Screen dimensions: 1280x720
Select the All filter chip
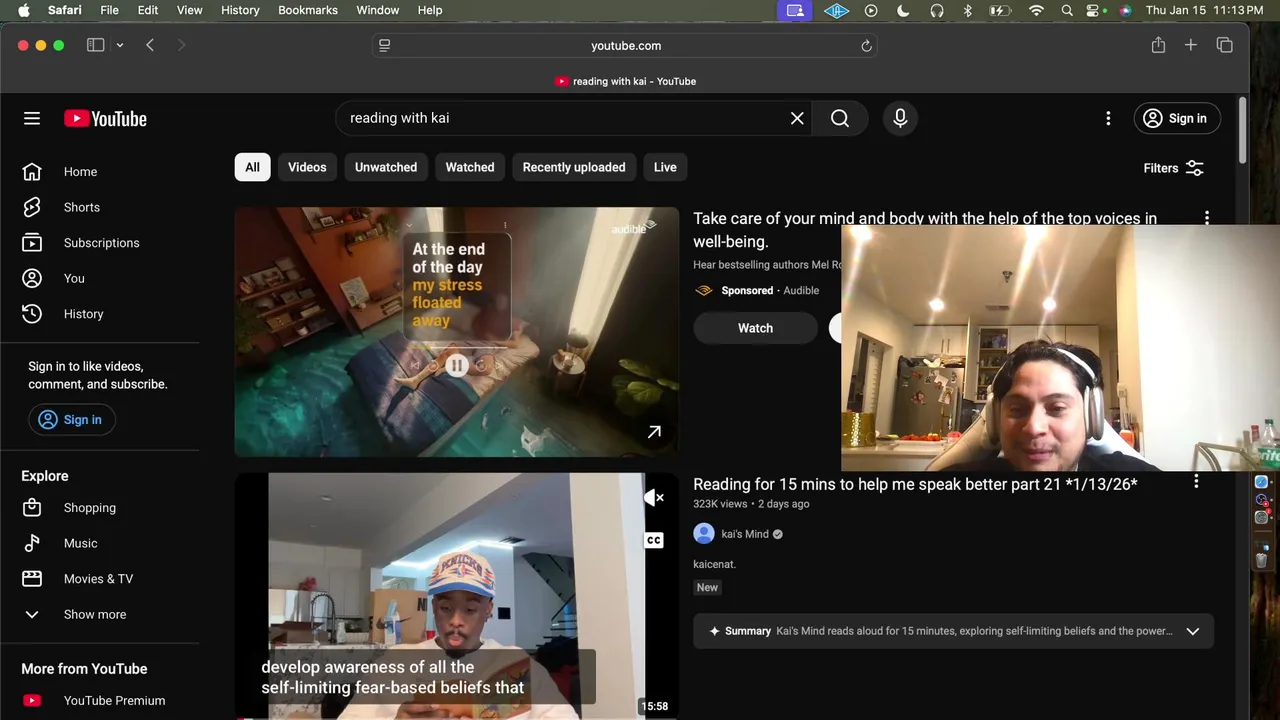pos(252,167)
